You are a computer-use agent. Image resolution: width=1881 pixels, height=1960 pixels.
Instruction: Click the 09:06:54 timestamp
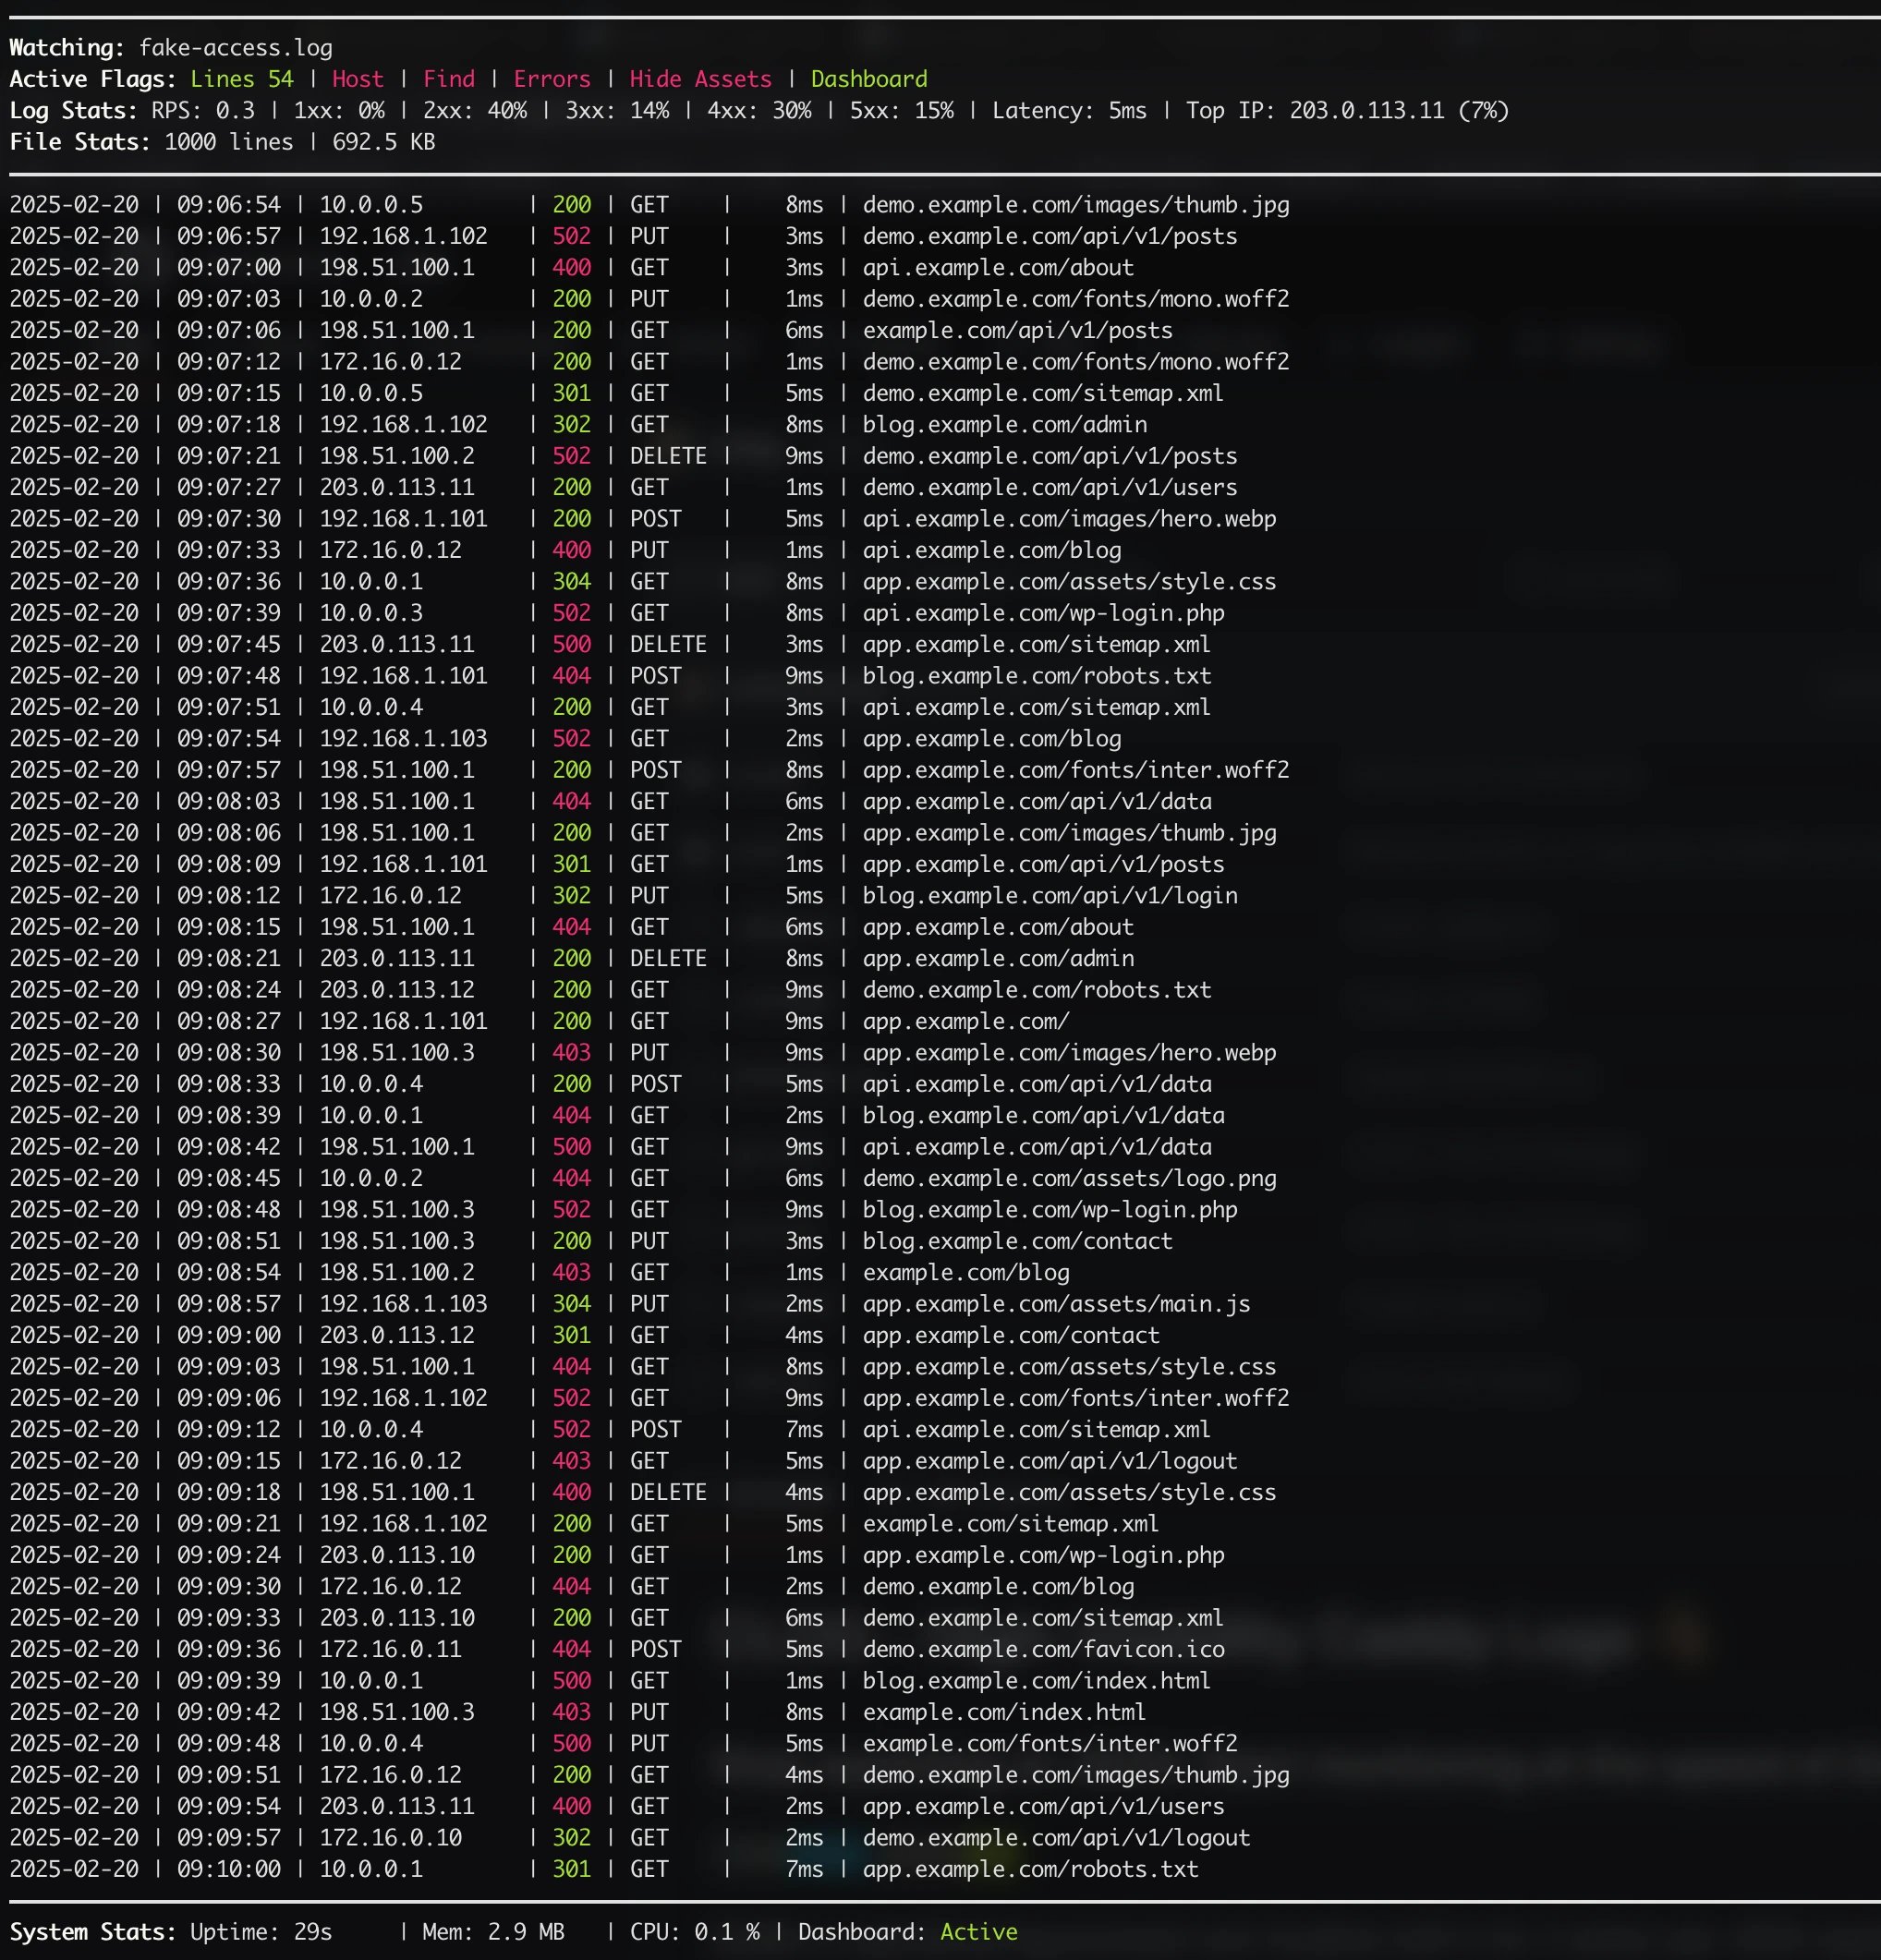click(229, 205)
